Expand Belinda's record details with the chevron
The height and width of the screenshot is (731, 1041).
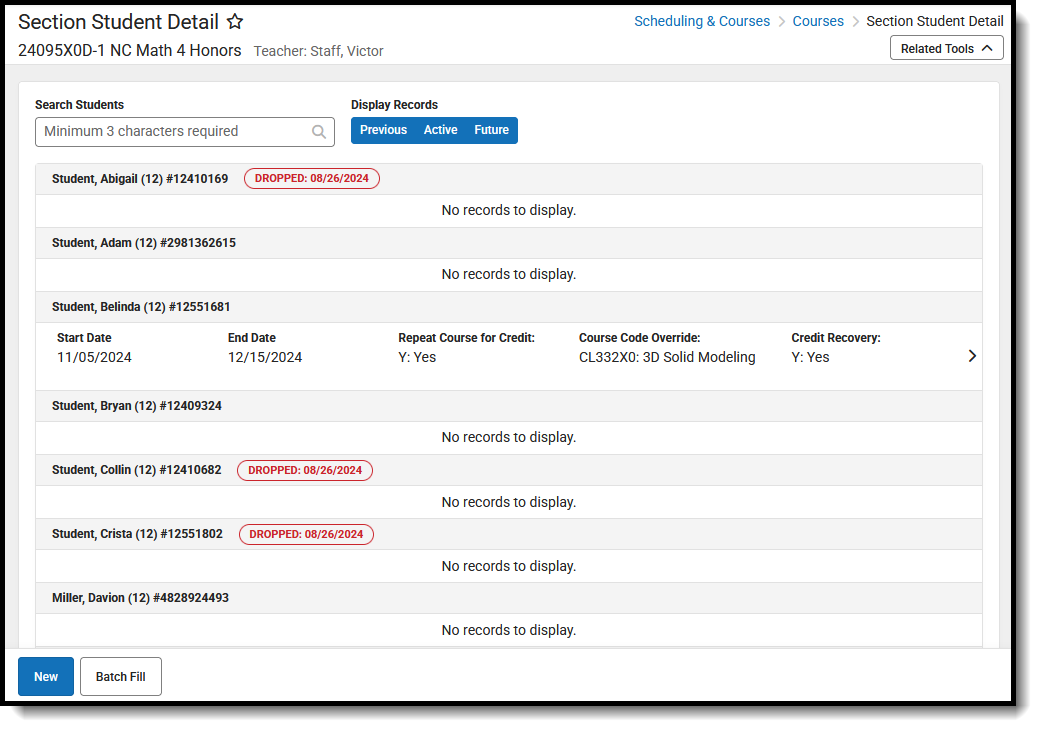coord(971,355)
